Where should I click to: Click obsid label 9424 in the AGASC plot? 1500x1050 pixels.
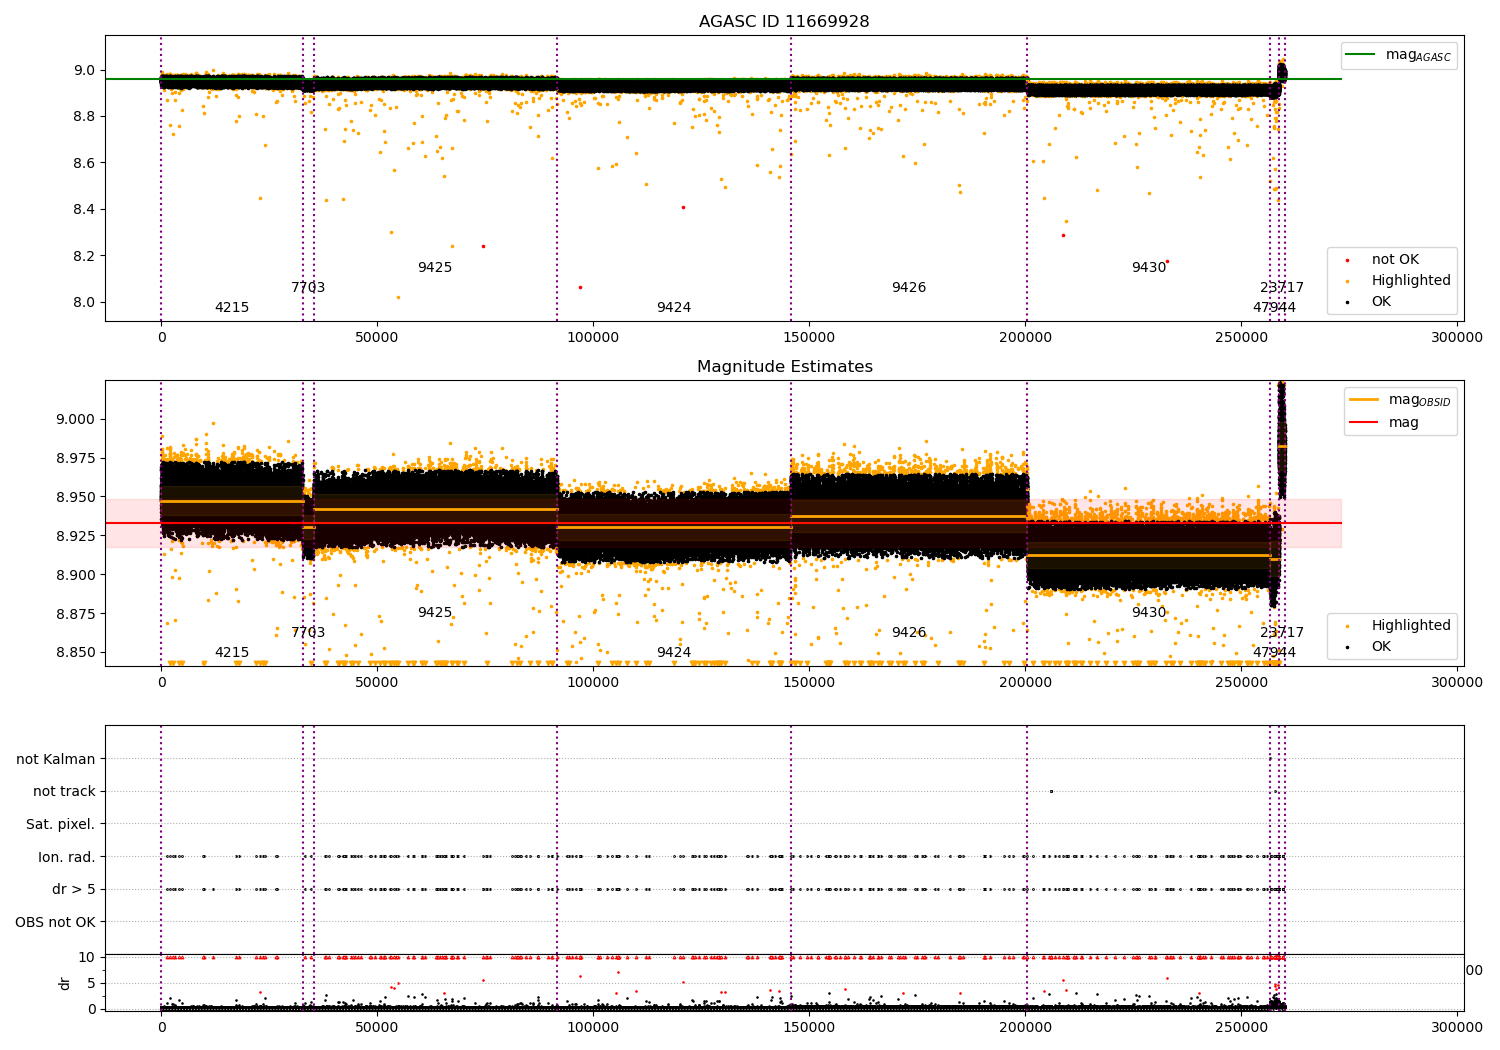(x=674, y=308)
